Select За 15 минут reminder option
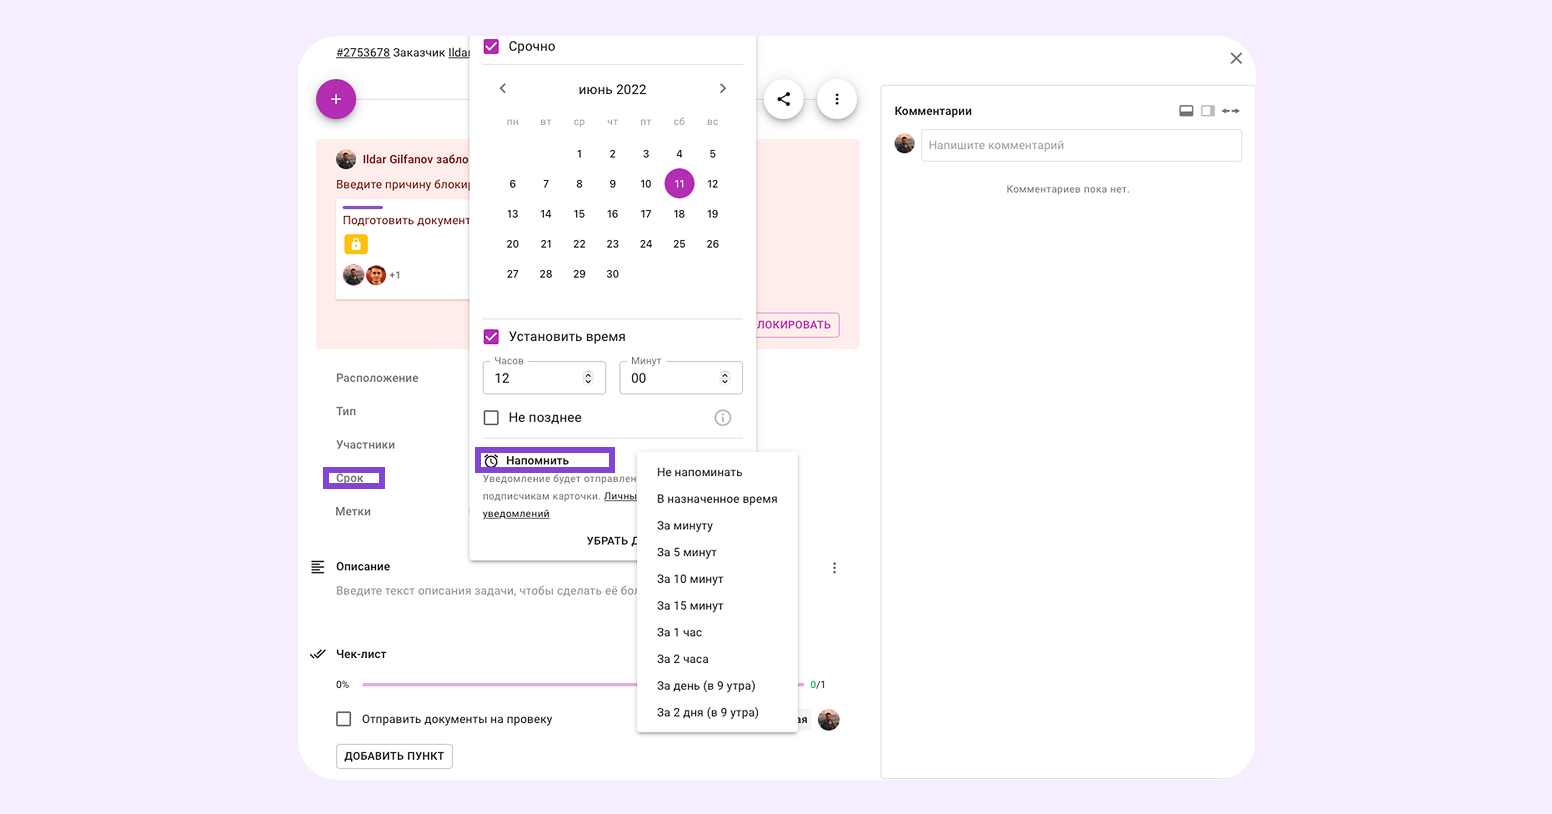 [690, 606]
